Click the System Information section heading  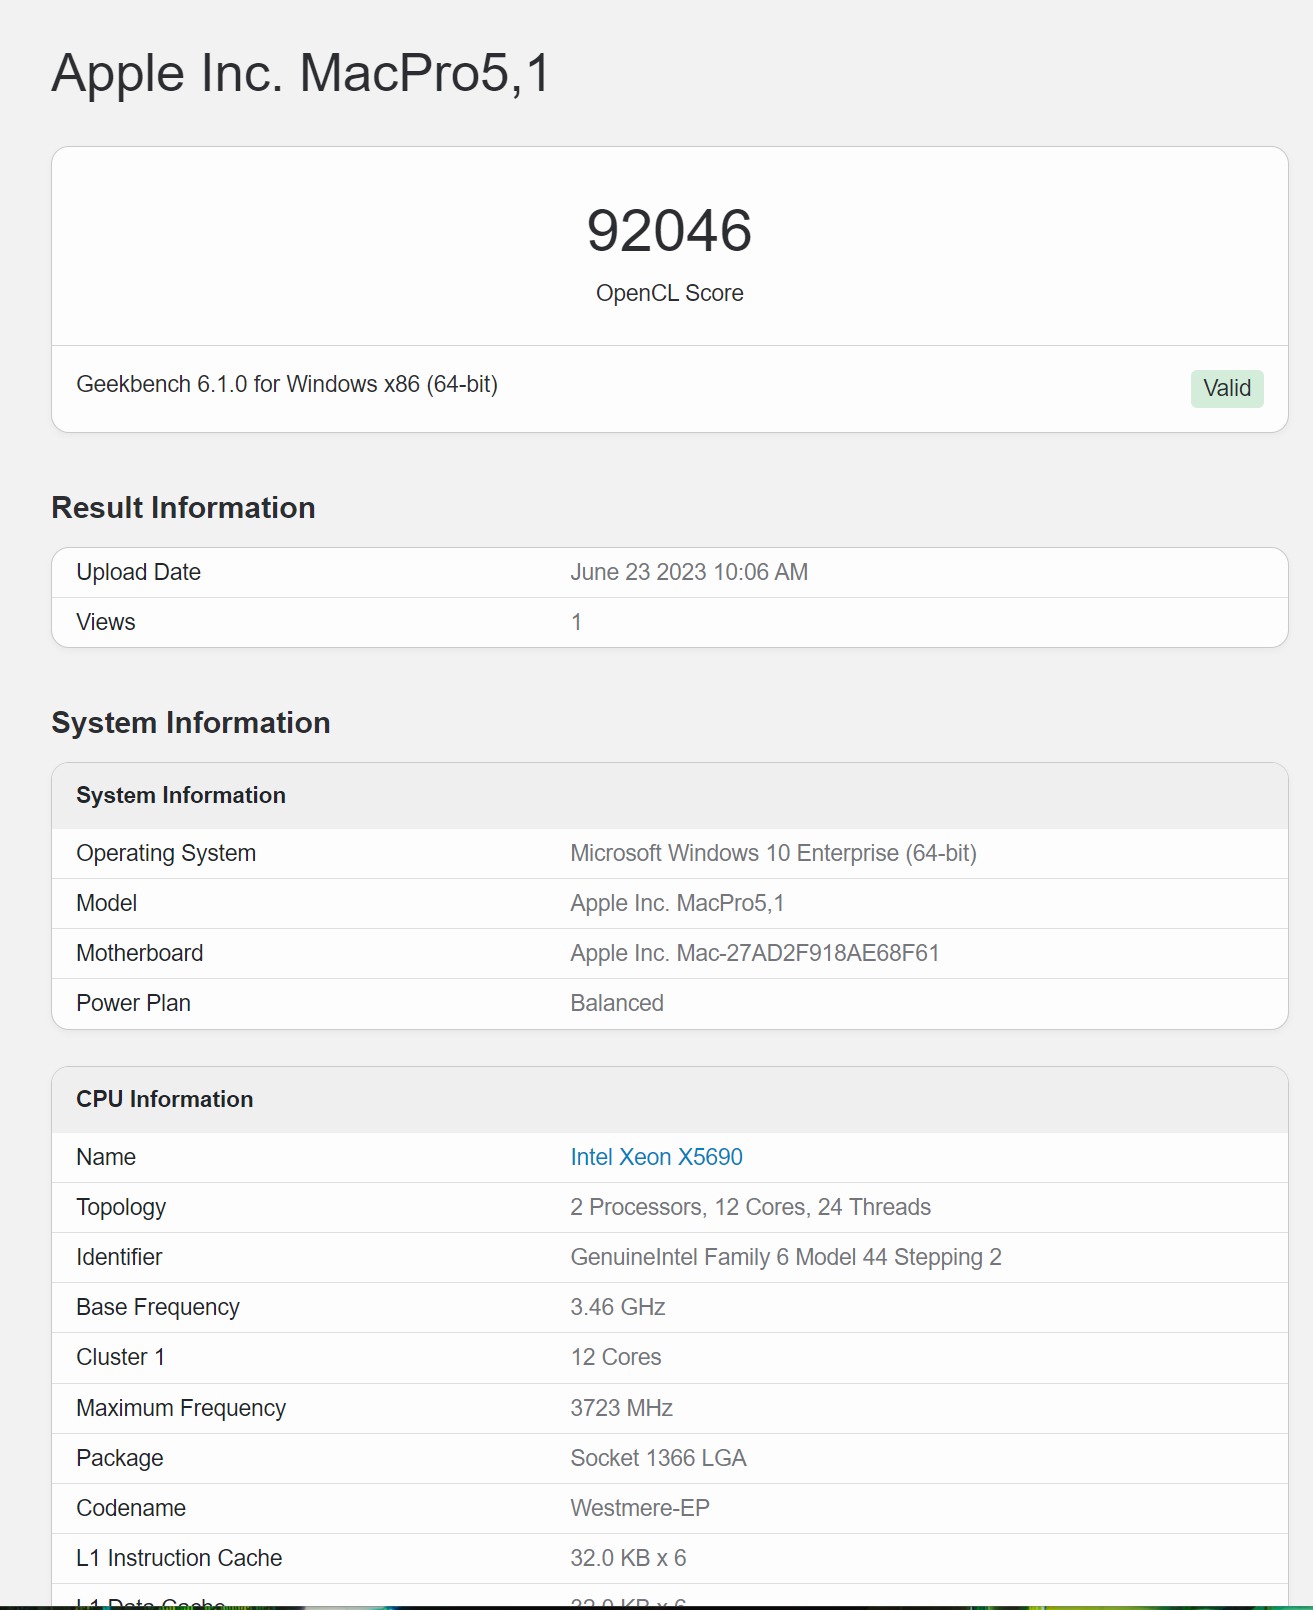click(x=190, y=723)
